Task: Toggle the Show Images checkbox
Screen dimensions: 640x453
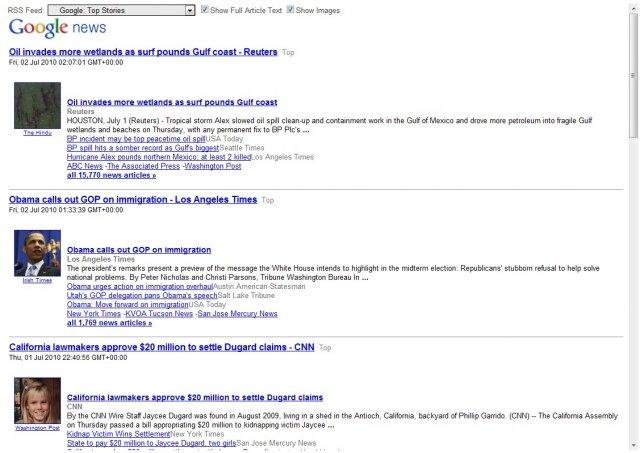Action: [x=290, y=9]
